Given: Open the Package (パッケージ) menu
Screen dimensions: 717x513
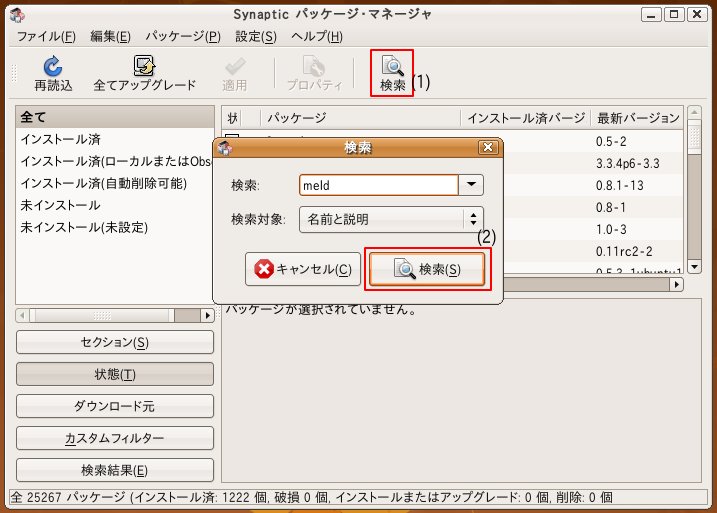Looking at the screenshot, I should coord(184,37).
